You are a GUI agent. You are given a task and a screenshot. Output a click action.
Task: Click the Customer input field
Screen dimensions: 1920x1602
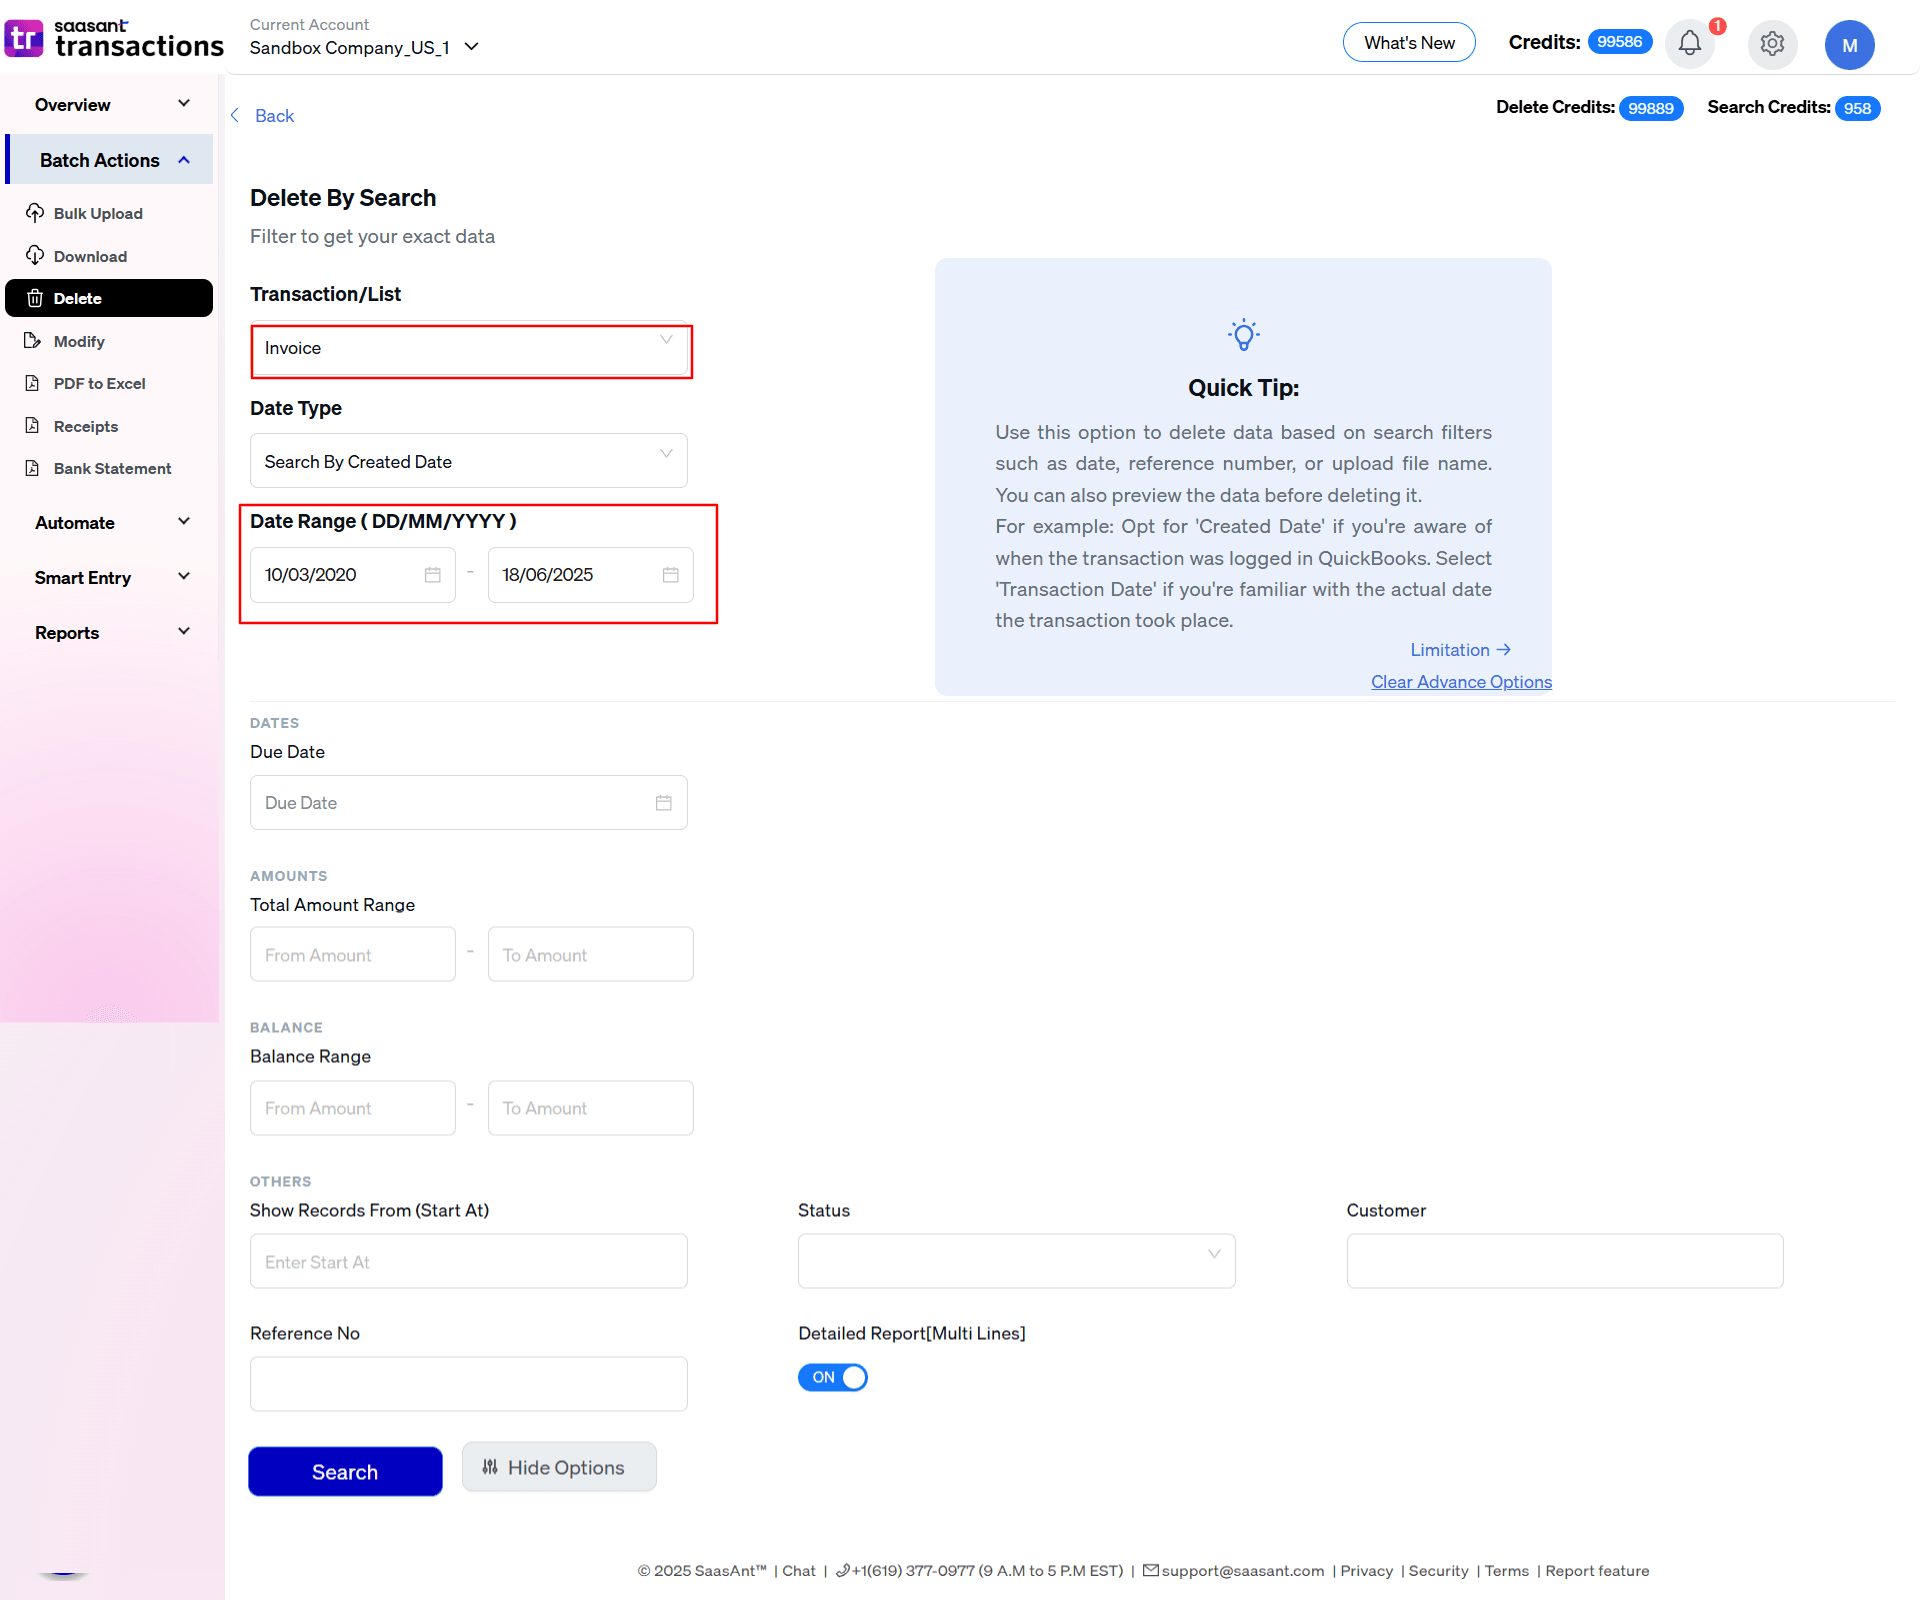tap(1565, 1262)
